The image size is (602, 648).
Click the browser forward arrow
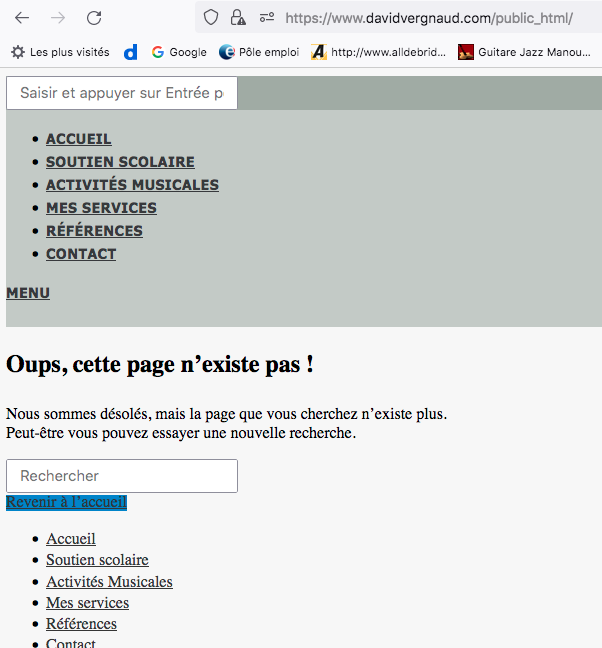click(x=58, y=18)
